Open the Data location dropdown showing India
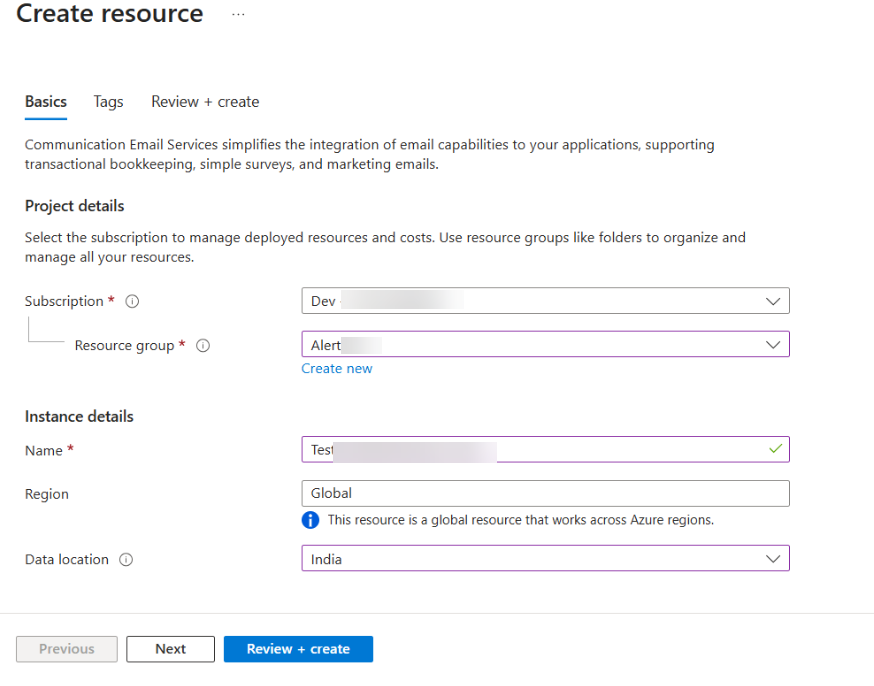The height and width of the screenshot is (686, 874). point(545,558)
